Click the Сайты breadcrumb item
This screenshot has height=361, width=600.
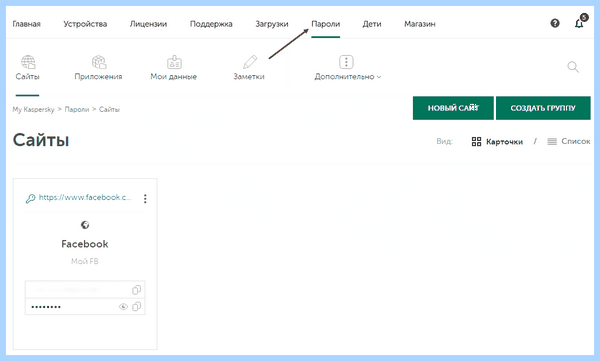click(x=109, y=109)
